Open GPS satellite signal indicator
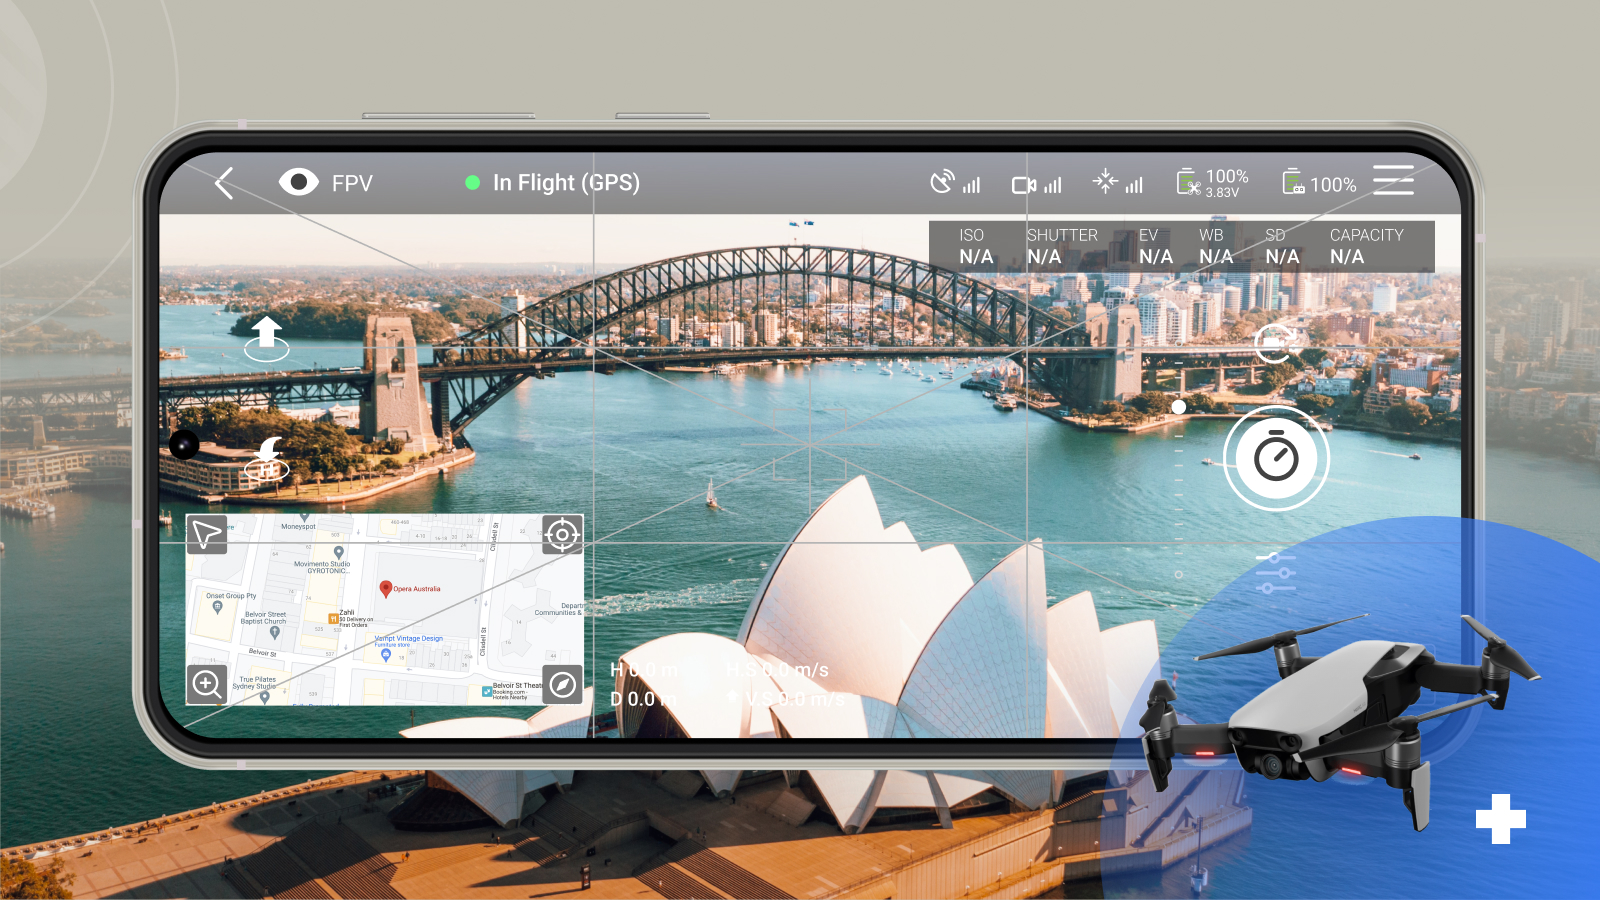The height and width of the screenshot is (900, 1600). pyautogui.click(x=1117, y=183)
